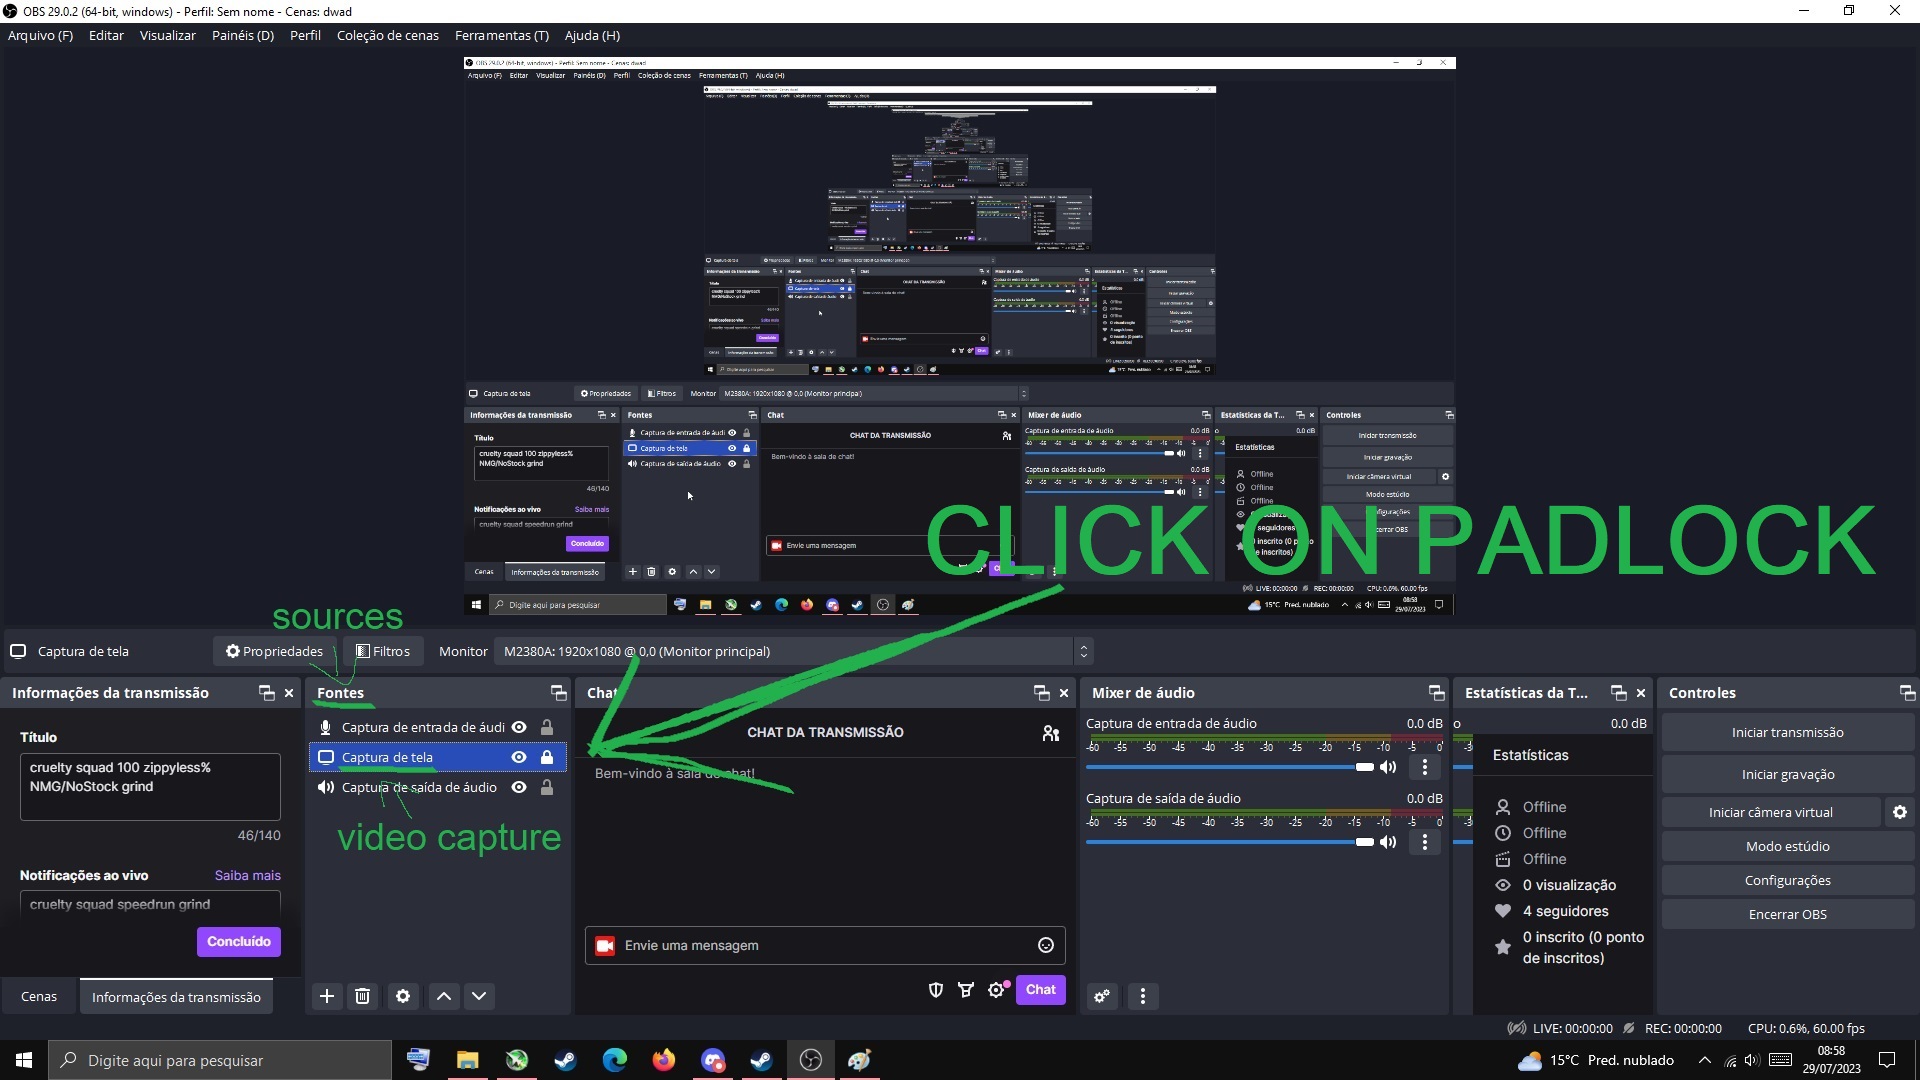Remove selected source with trash icon
The width and height of the screenshot is (1920, 1080).
363,996
